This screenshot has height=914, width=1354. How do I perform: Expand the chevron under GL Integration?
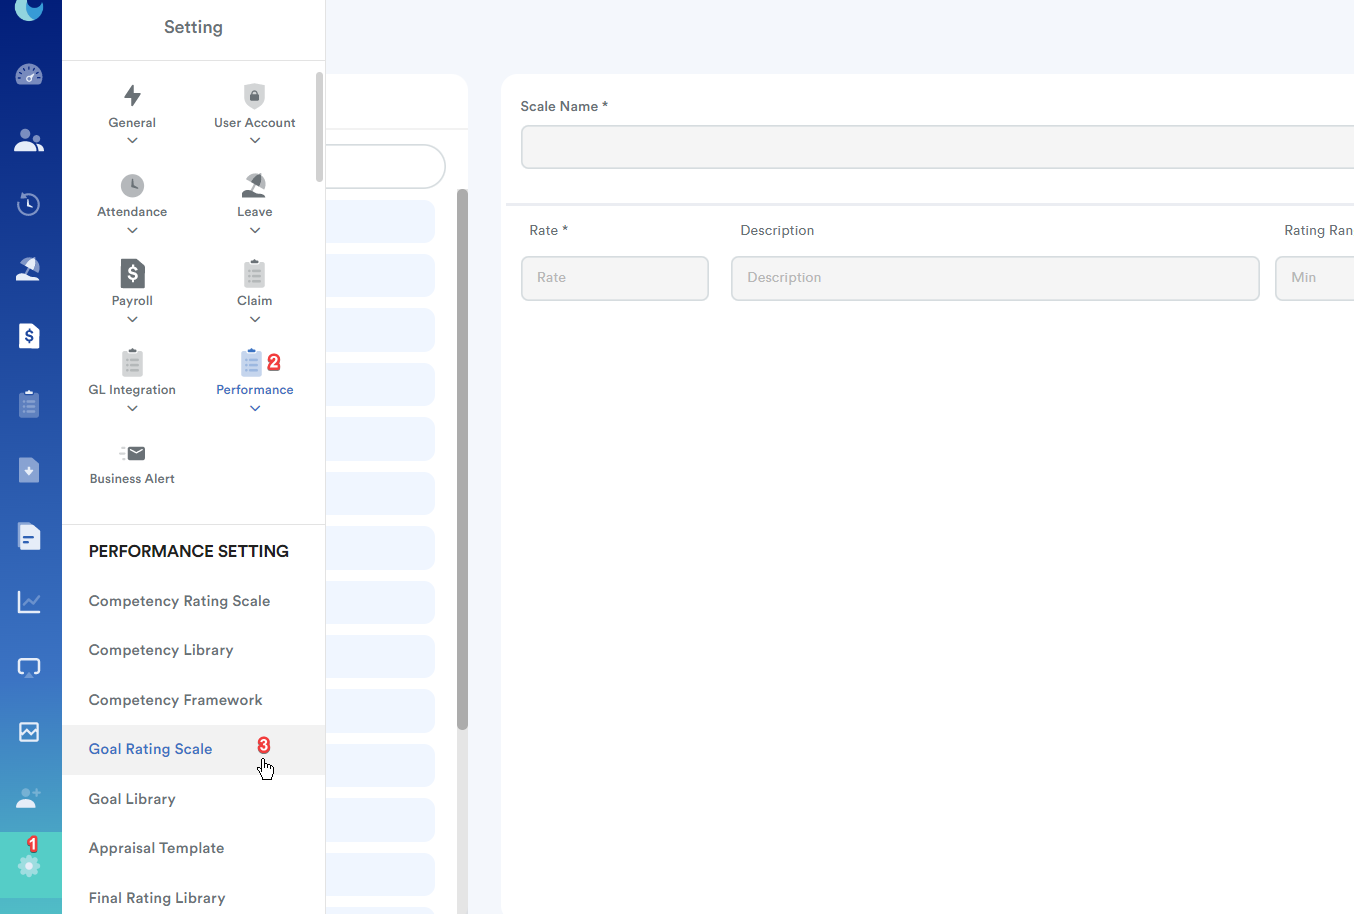click(x=132, y=409)
